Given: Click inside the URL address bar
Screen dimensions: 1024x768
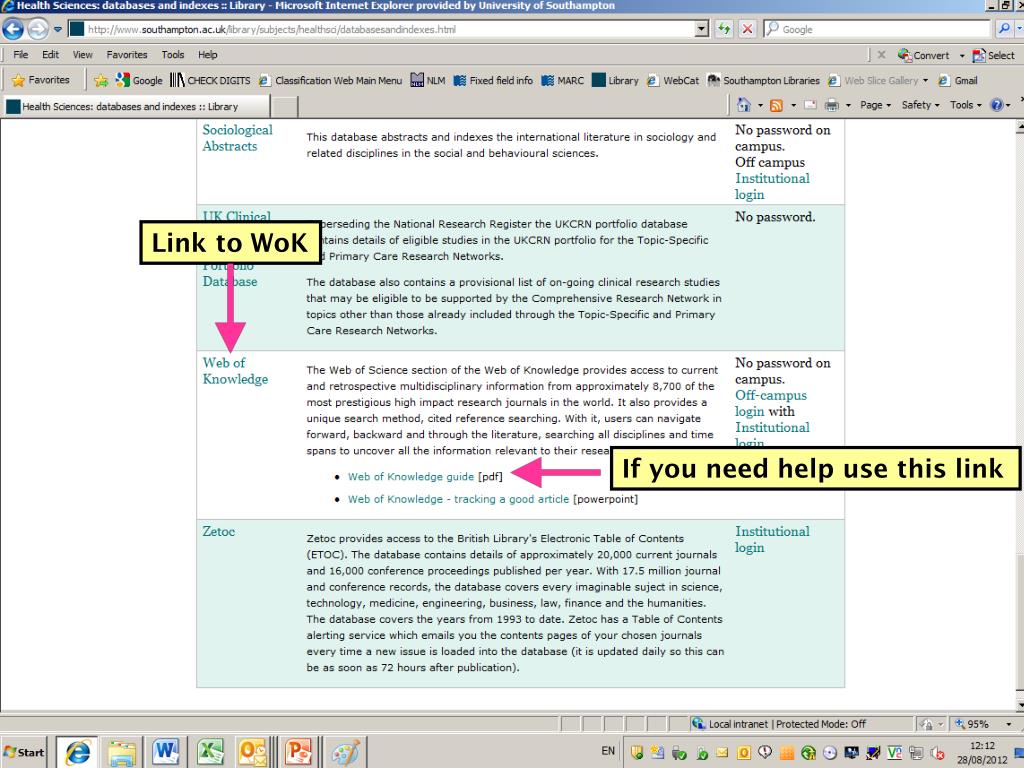Looking at the screenshot, I should [381, 29].
